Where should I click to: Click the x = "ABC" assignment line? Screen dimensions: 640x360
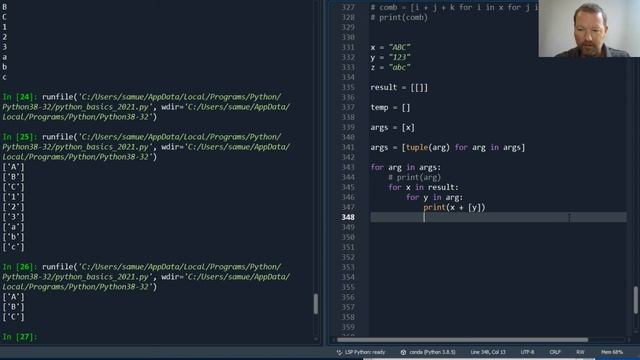[x=391, y=47]
